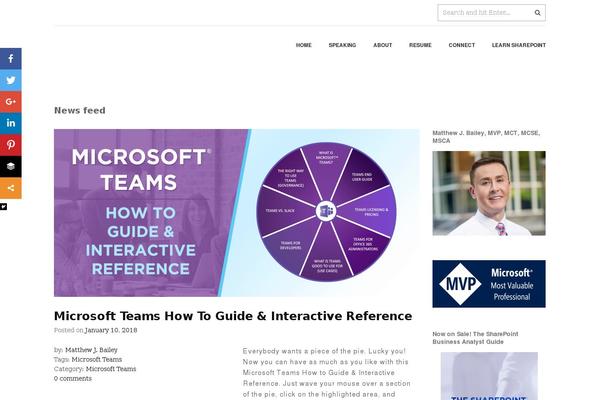
Task: Click the Teams logo at the pie center
Action: click(x=326, y=211)
